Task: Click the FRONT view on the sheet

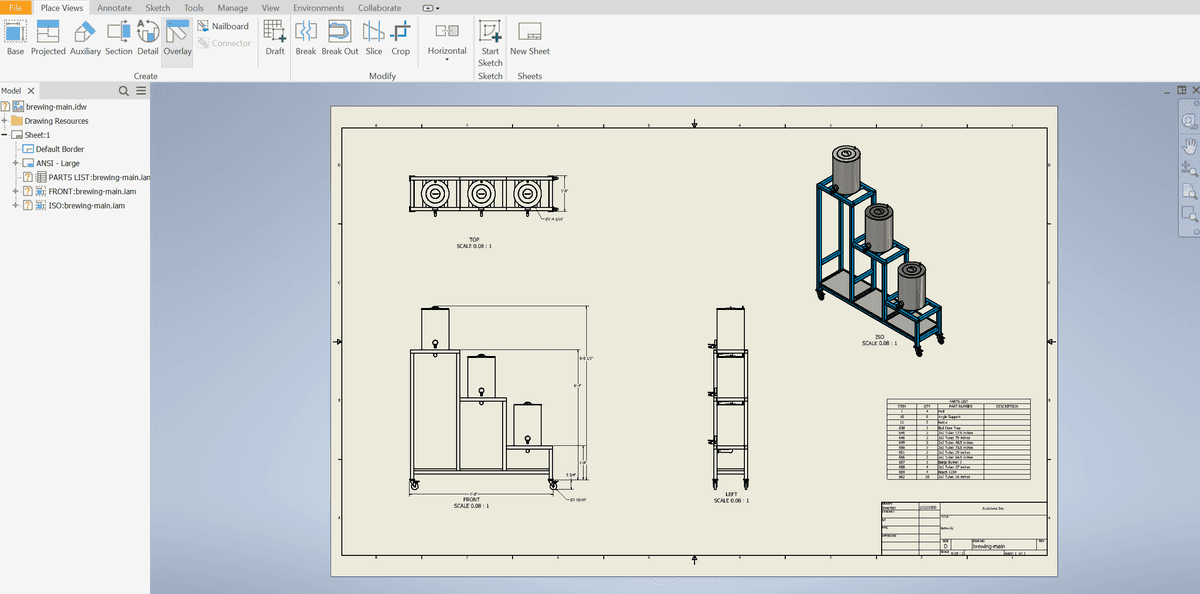Action: coord(481,397)
